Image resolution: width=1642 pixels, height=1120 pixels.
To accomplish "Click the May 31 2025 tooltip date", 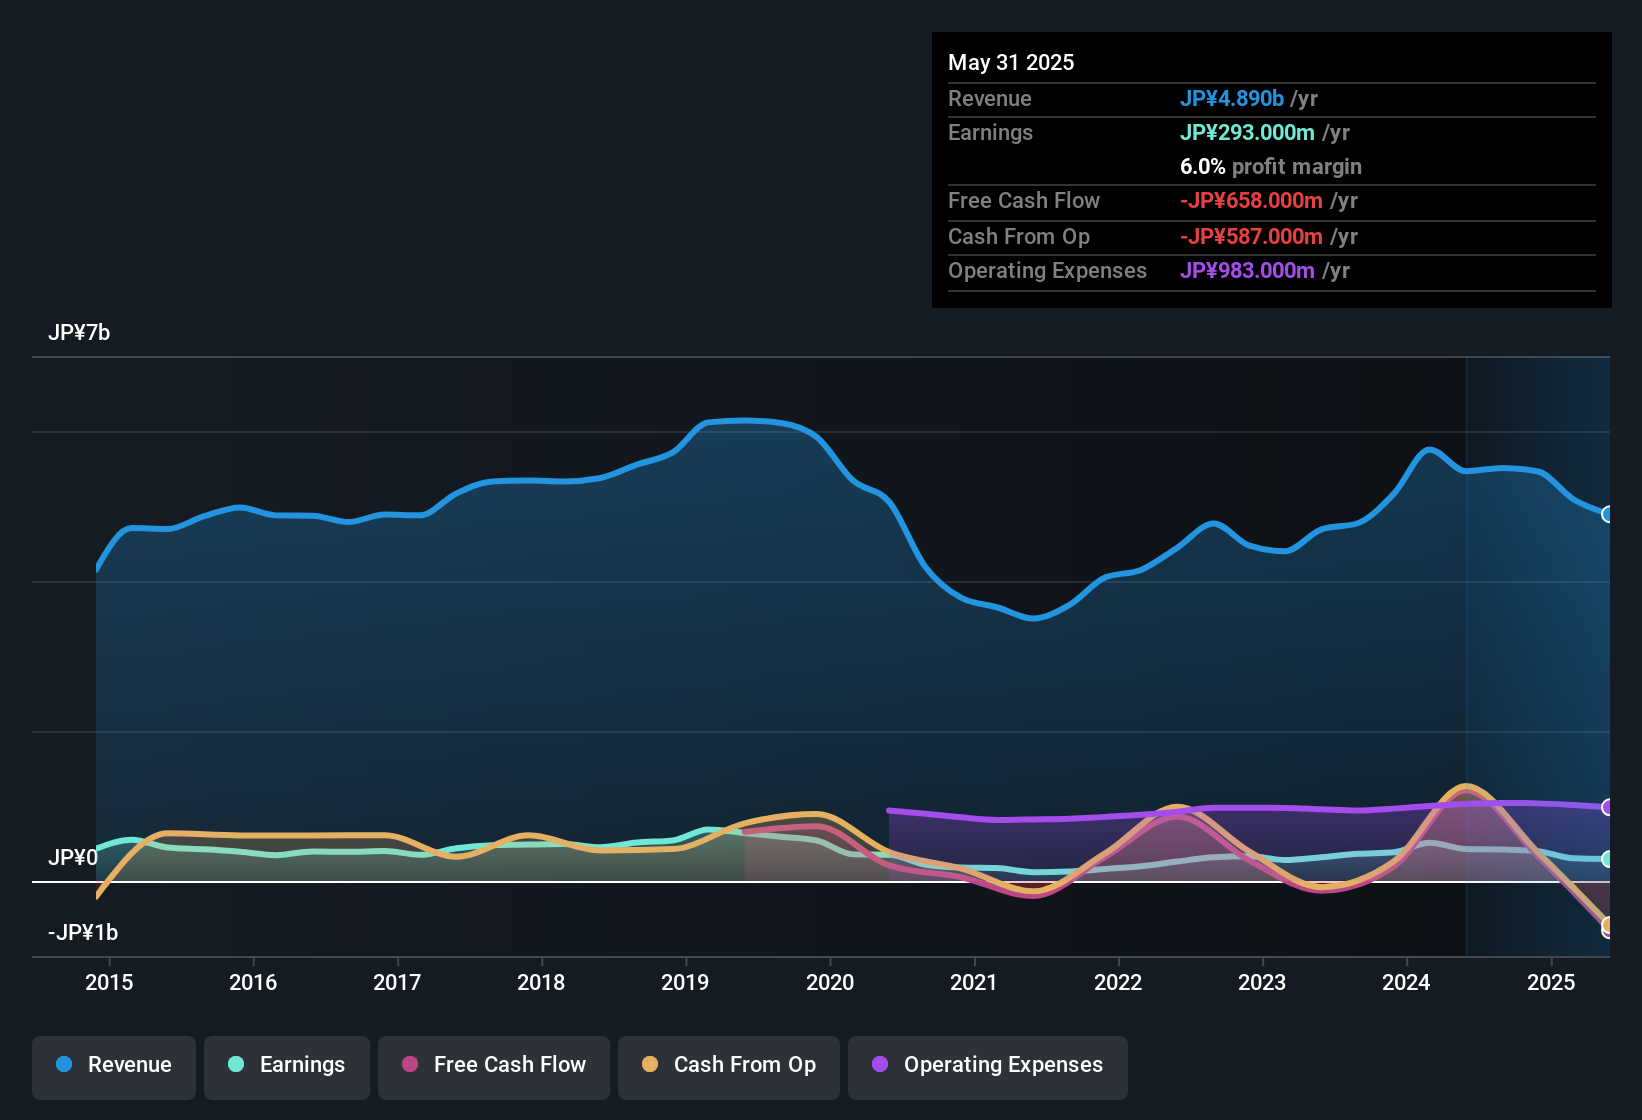I will 1011,62.
